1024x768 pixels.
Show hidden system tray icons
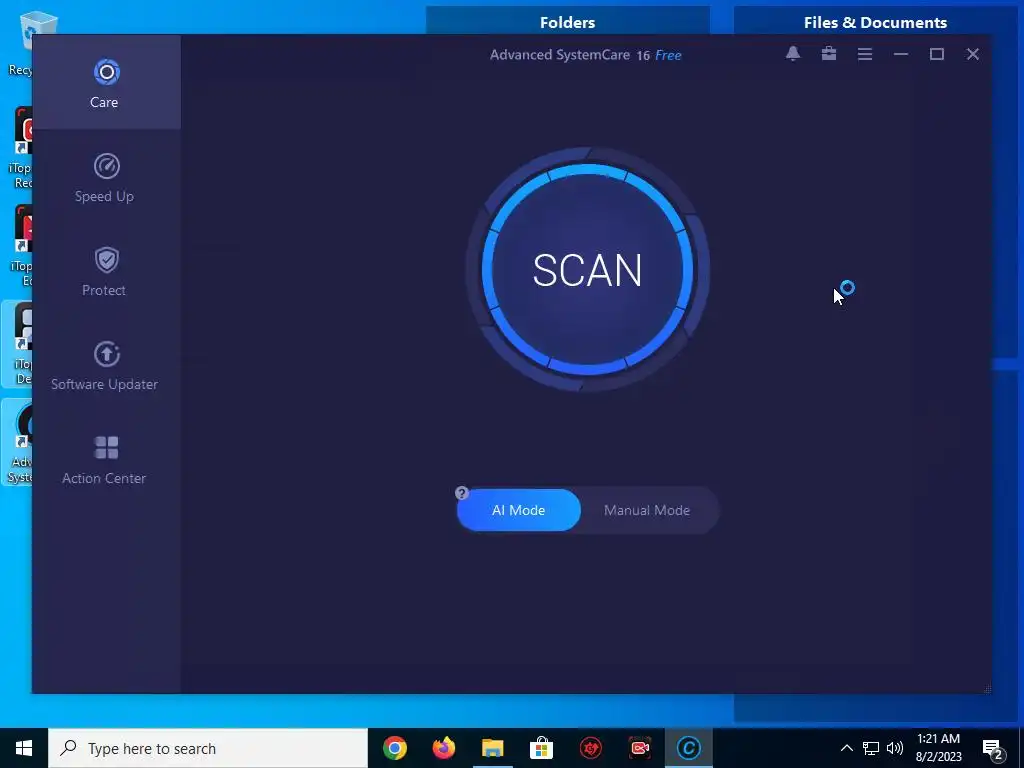pos(846,748)
